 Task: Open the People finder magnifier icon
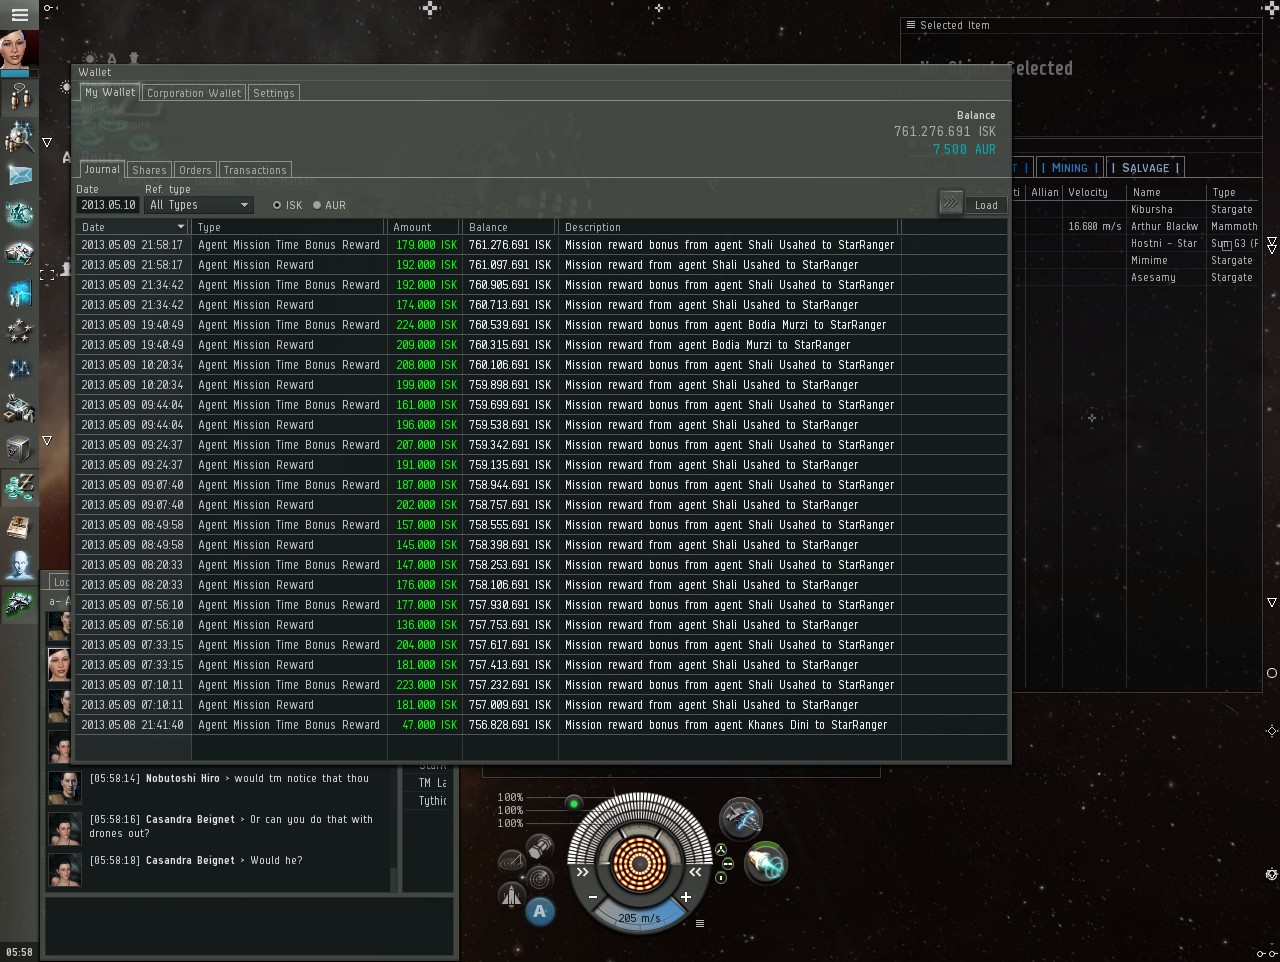[19, 136]
